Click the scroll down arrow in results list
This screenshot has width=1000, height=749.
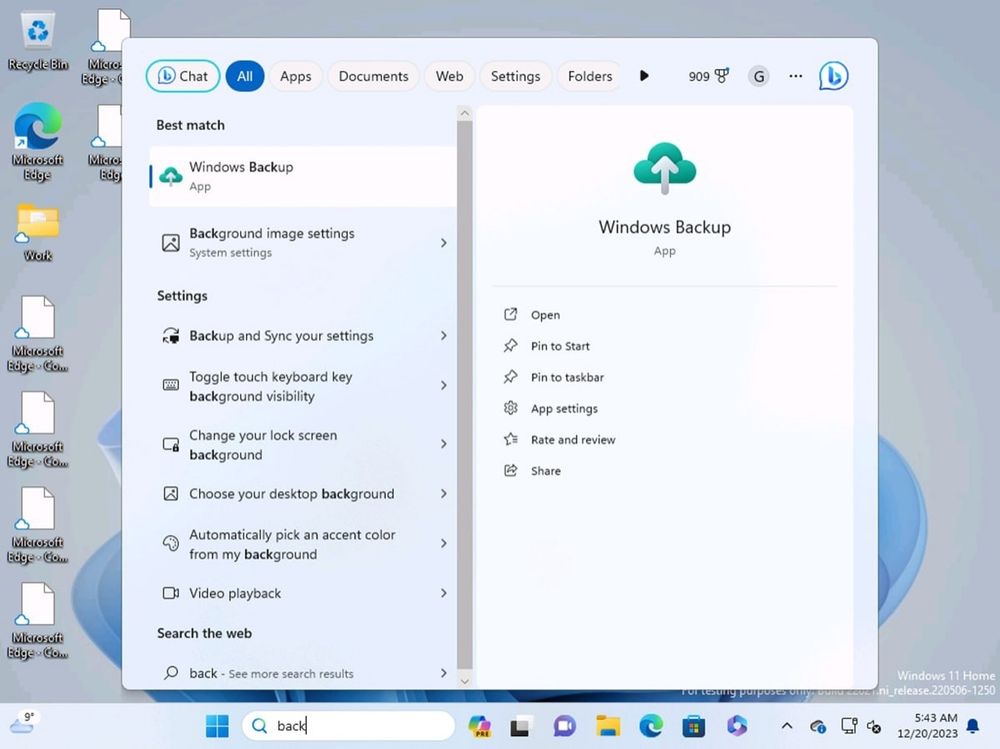pyautogui.click(x=464, y=681)
